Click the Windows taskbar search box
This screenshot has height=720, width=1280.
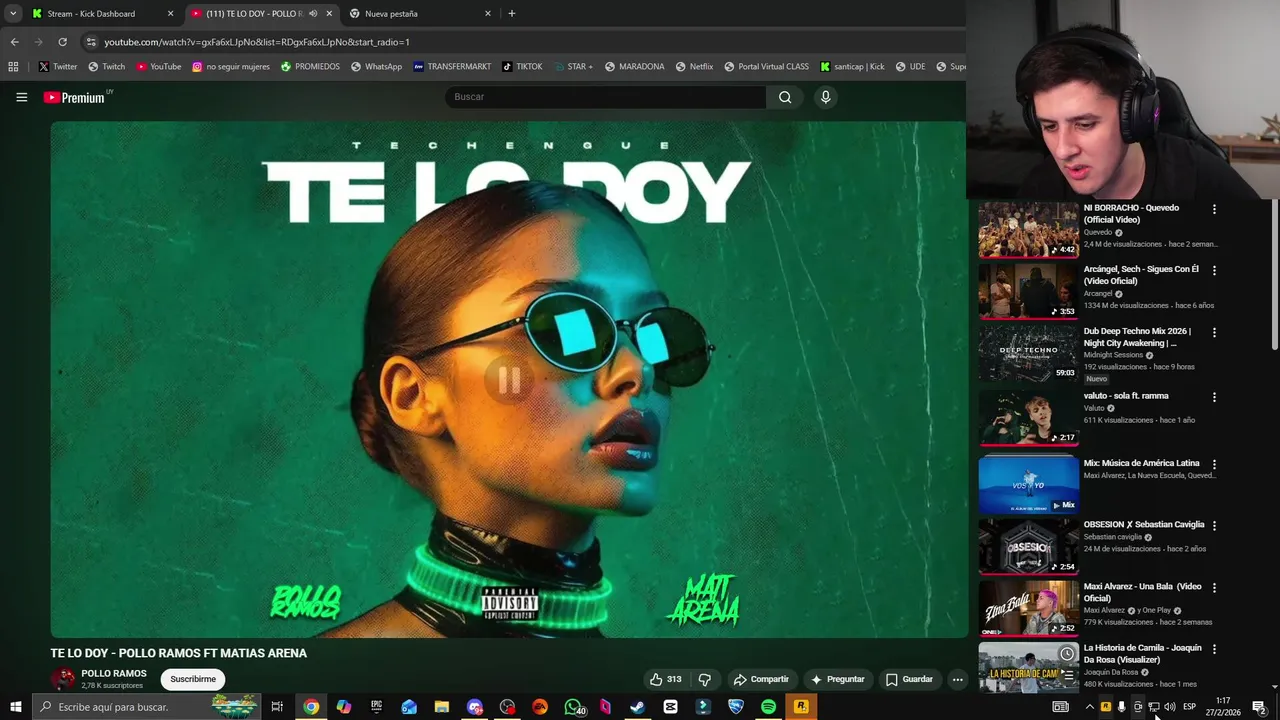(146, 707)
